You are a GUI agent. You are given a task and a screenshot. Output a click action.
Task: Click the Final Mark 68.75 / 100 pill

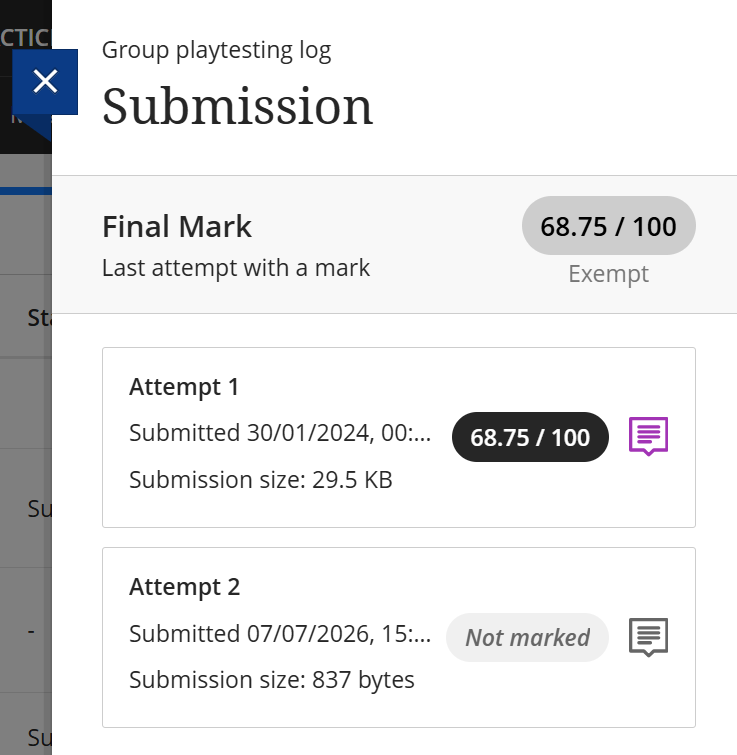click(x=608, y=226)
